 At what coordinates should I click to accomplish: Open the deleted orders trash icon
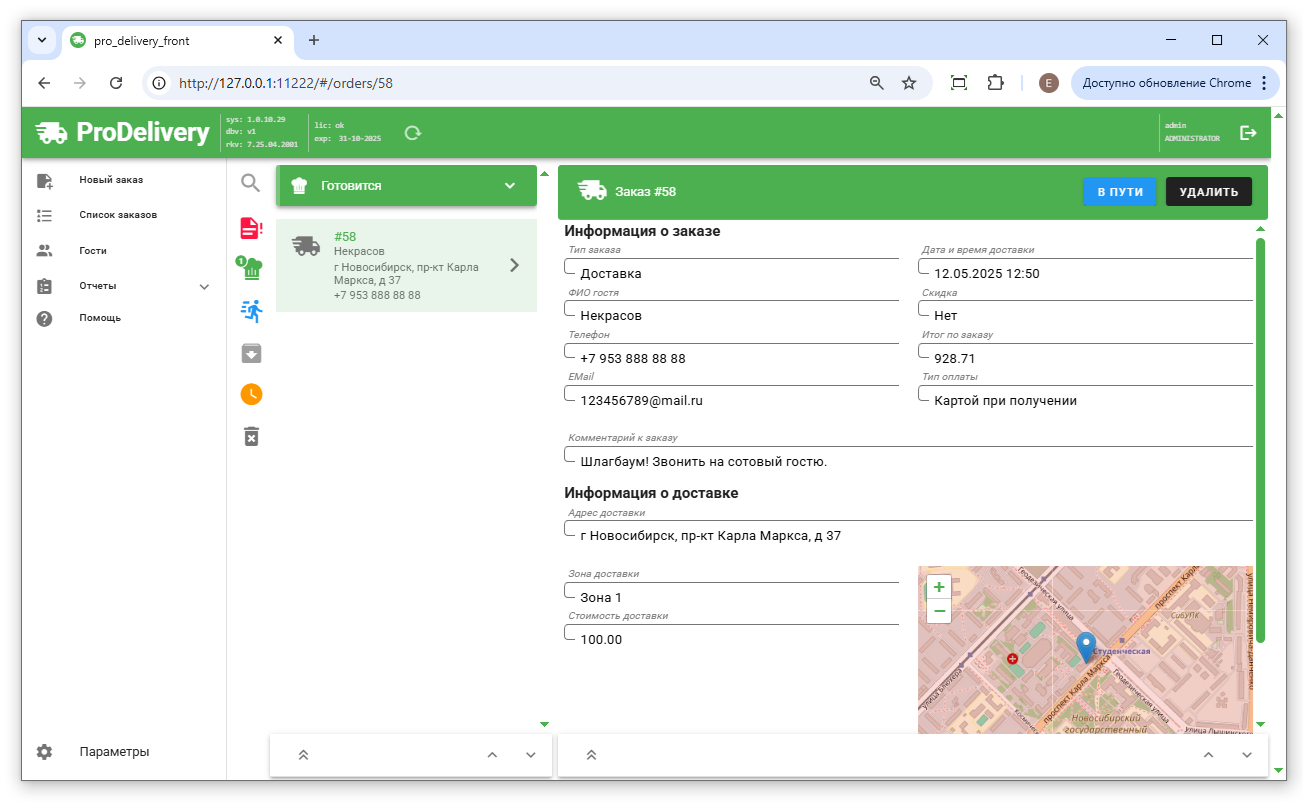point(251,436)
